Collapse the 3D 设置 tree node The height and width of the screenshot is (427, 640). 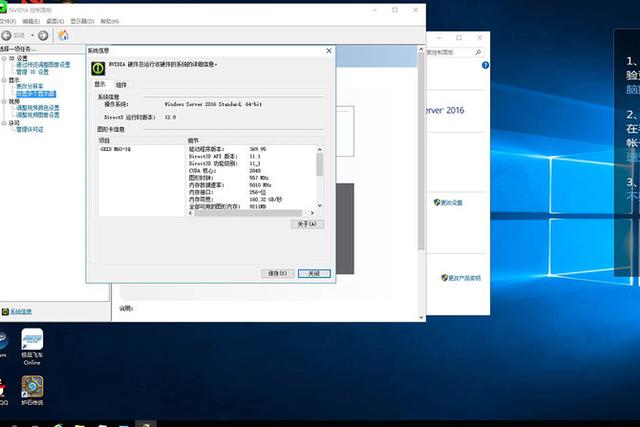(x=4, y=58)
